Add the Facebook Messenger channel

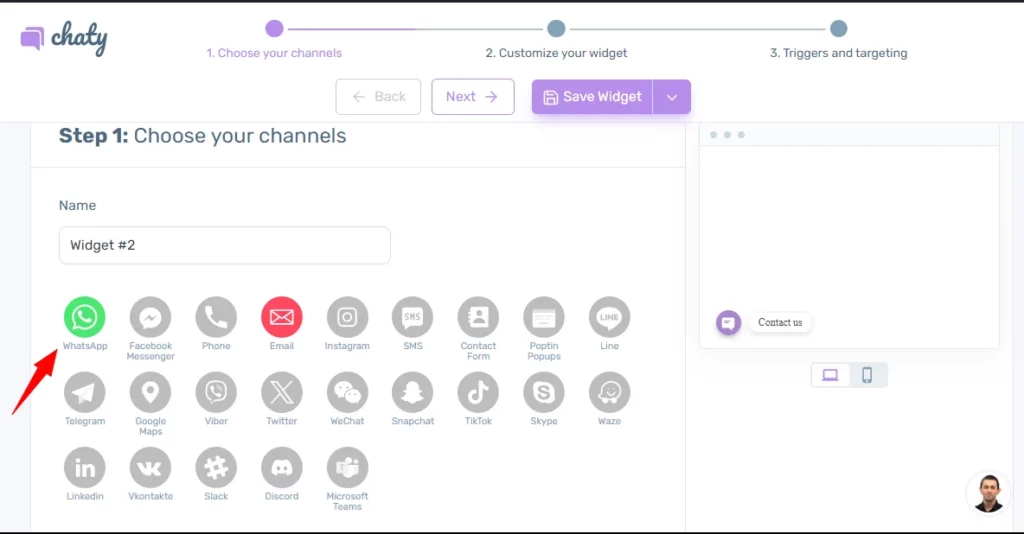tap(150, 317)
